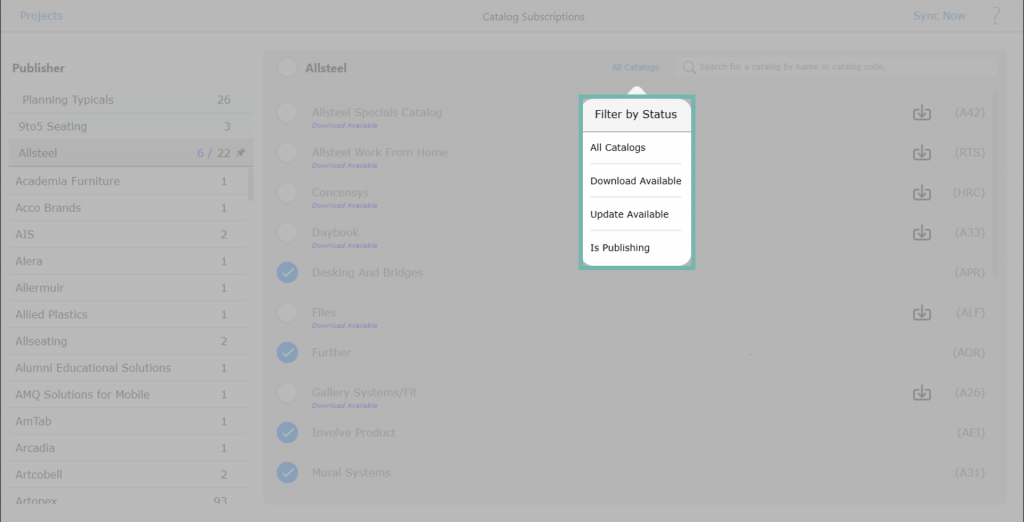Click download icon for Allsteel Specials Catalog
The width and height of the screenshot is (1024, 522).
pyautogui.click(x=921, y=112)
